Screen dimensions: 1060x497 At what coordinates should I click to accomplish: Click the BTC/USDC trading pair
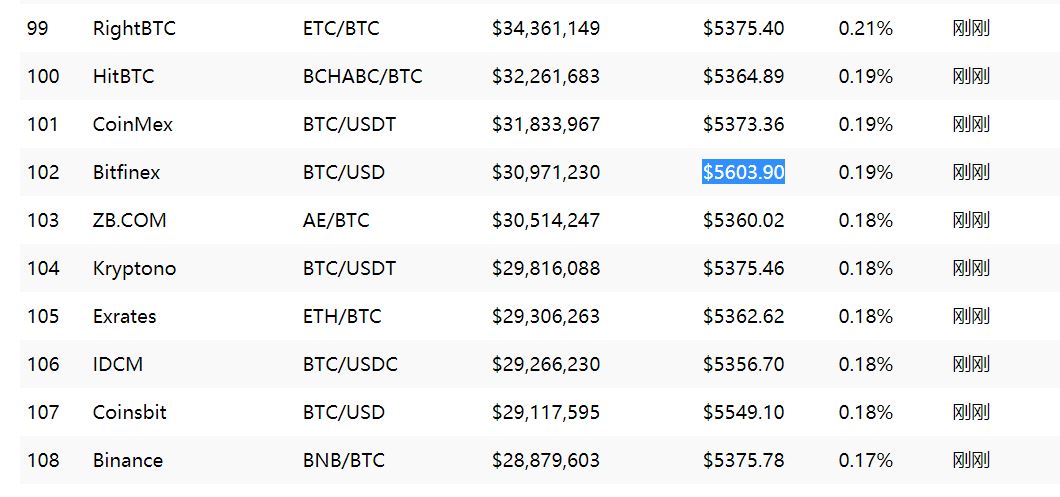[350, 364]
